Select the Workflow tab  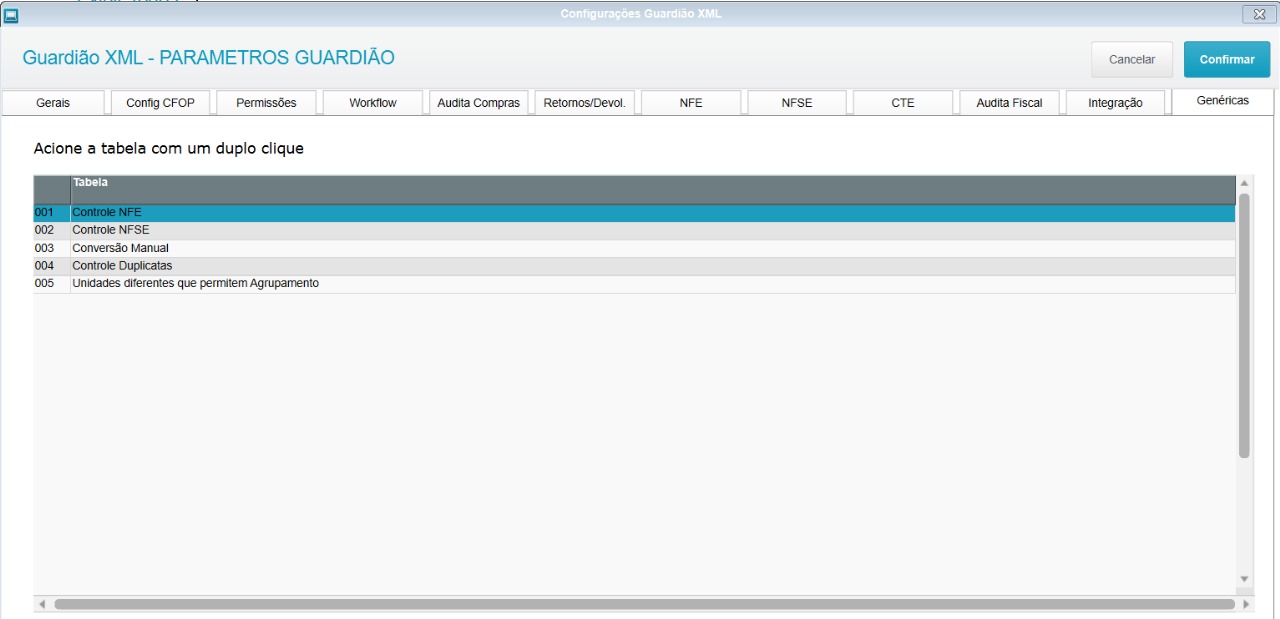click(x=373, y=103)
